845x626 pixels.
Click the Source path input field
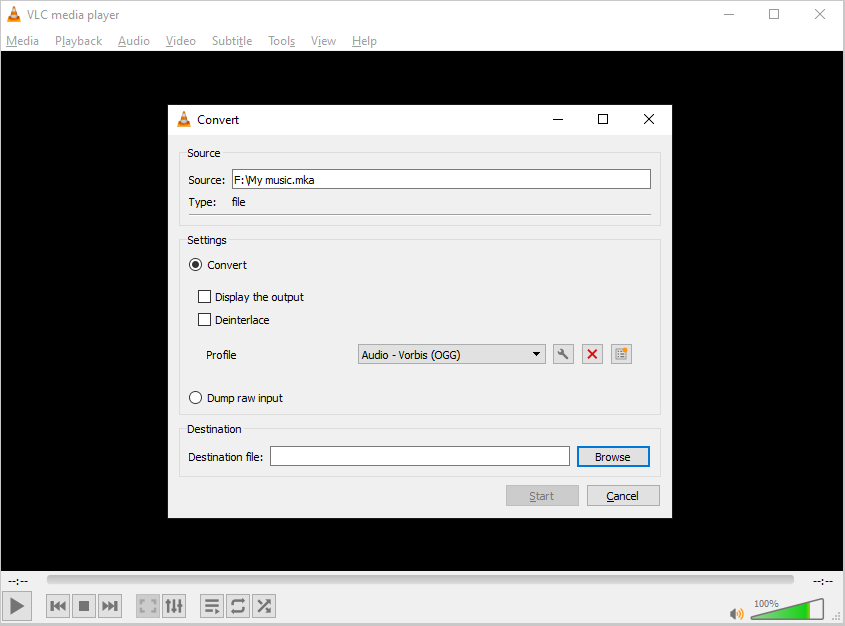441,179
